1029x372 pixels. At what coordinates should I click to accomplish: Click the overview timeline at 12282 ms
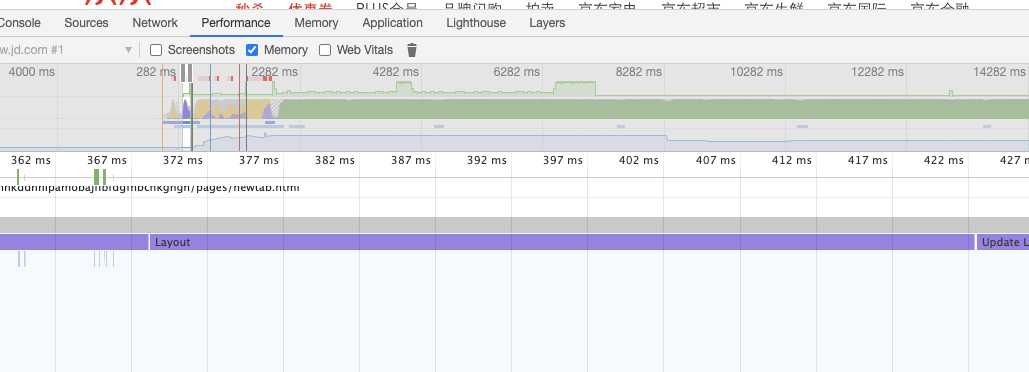point(877,72)
